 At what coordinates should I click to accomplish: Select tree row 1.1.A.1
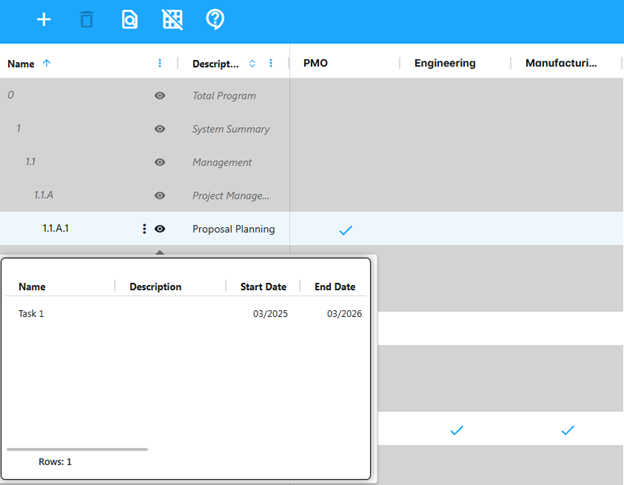55,228
